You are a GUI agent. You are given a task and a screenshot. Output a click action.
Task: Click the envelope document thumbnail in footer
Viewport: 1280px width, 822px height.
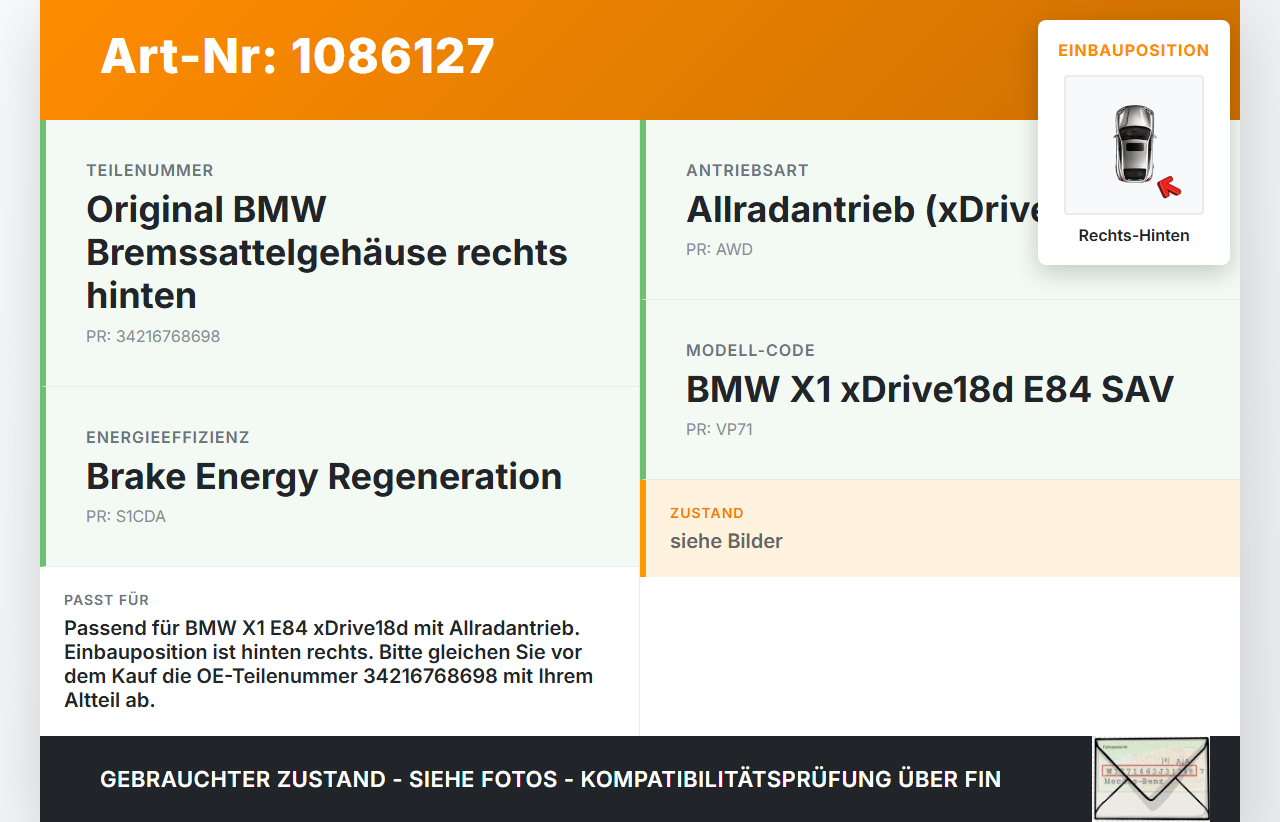[1151, 779]
